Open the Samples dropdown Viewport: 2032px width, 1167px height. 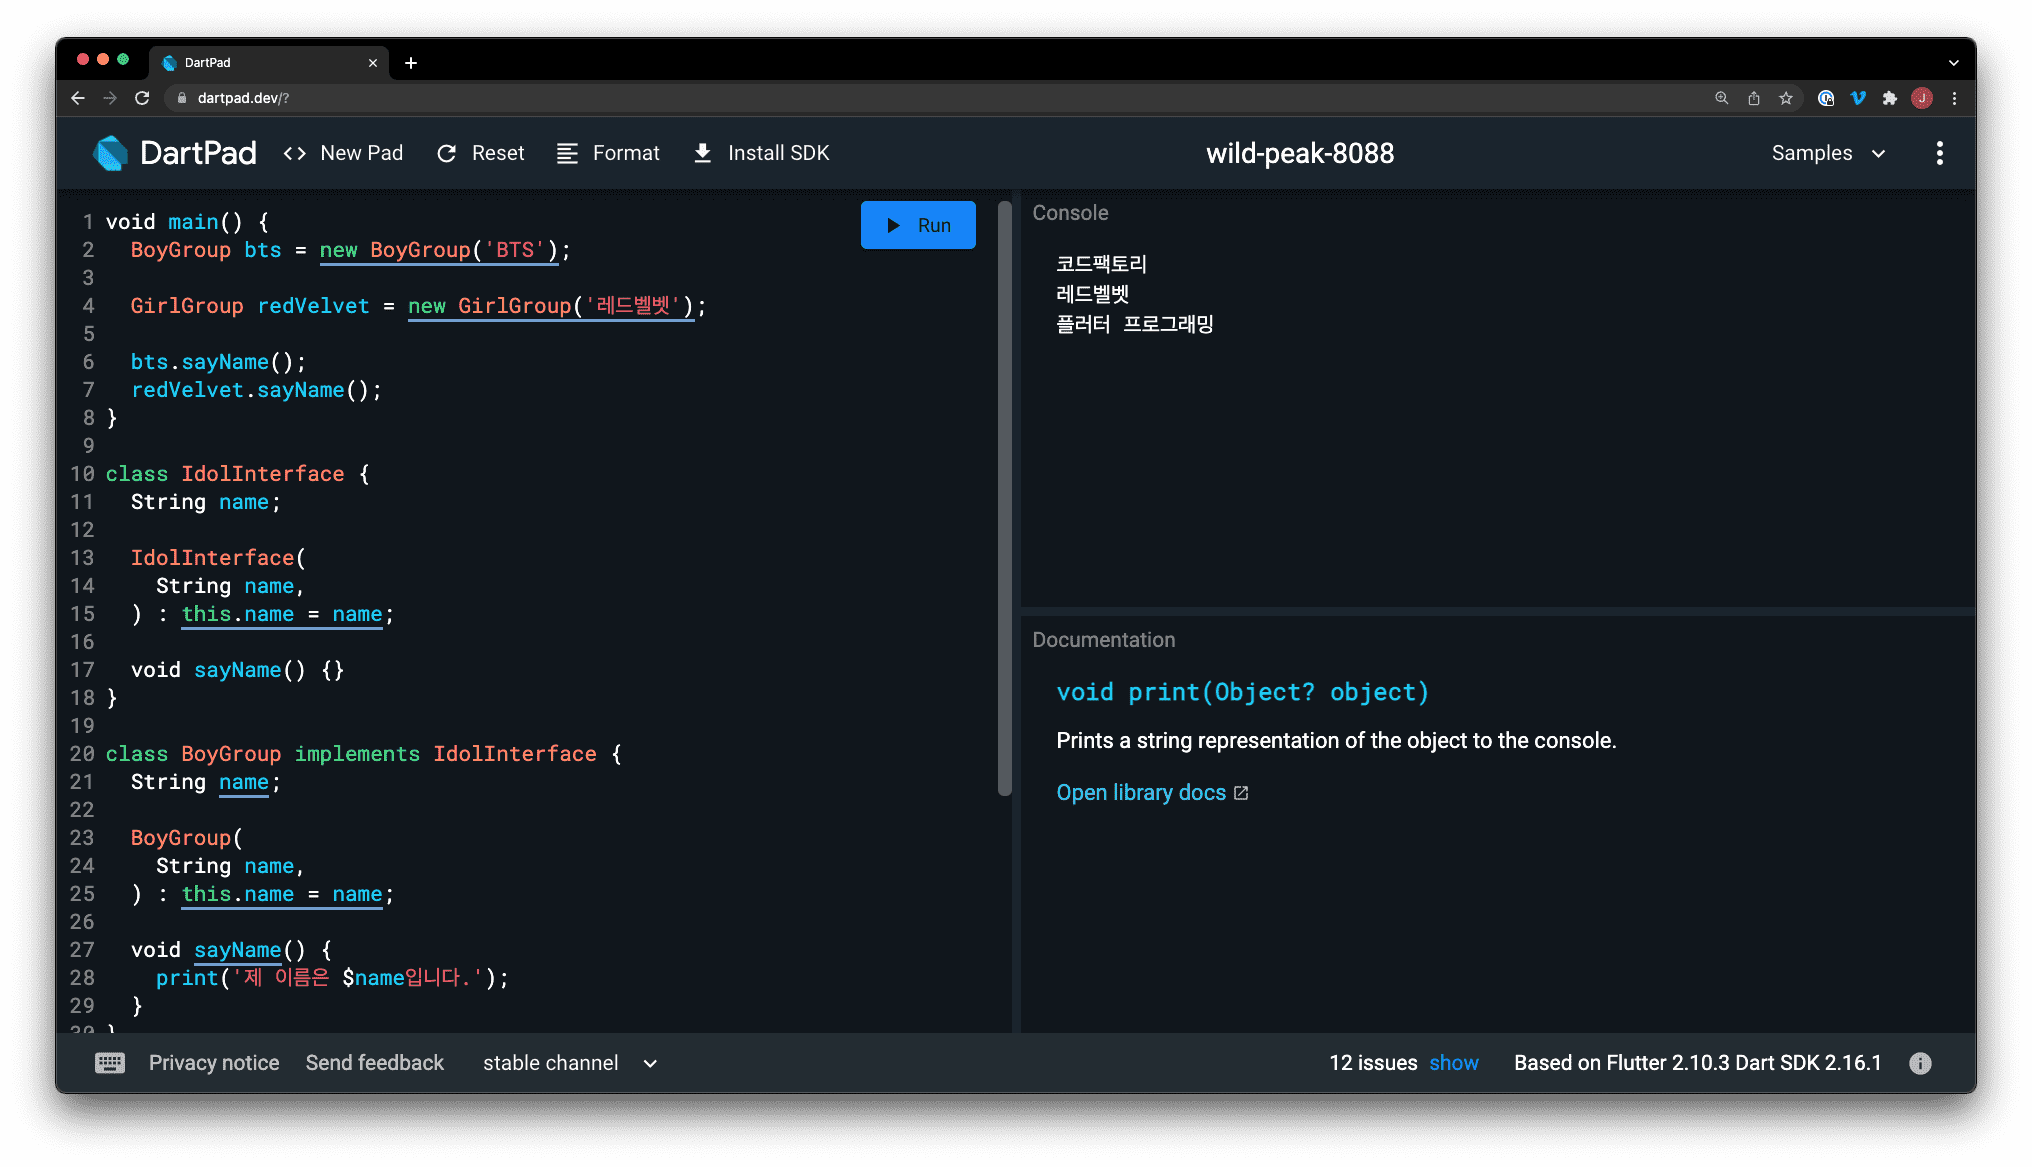(x=1828, y=153)
